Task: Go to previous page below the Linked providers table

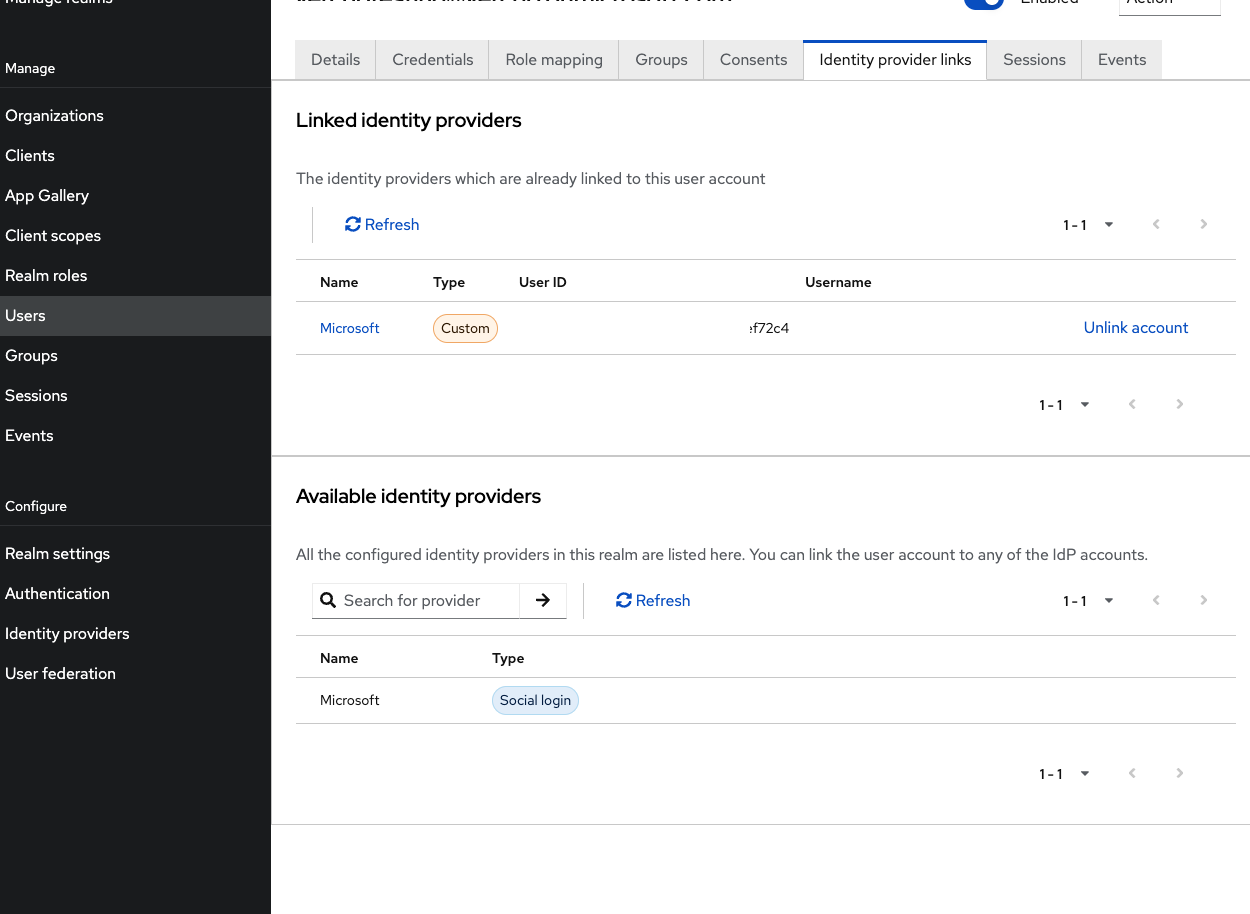Action: pyautogui.click(x=1132, y=405)
